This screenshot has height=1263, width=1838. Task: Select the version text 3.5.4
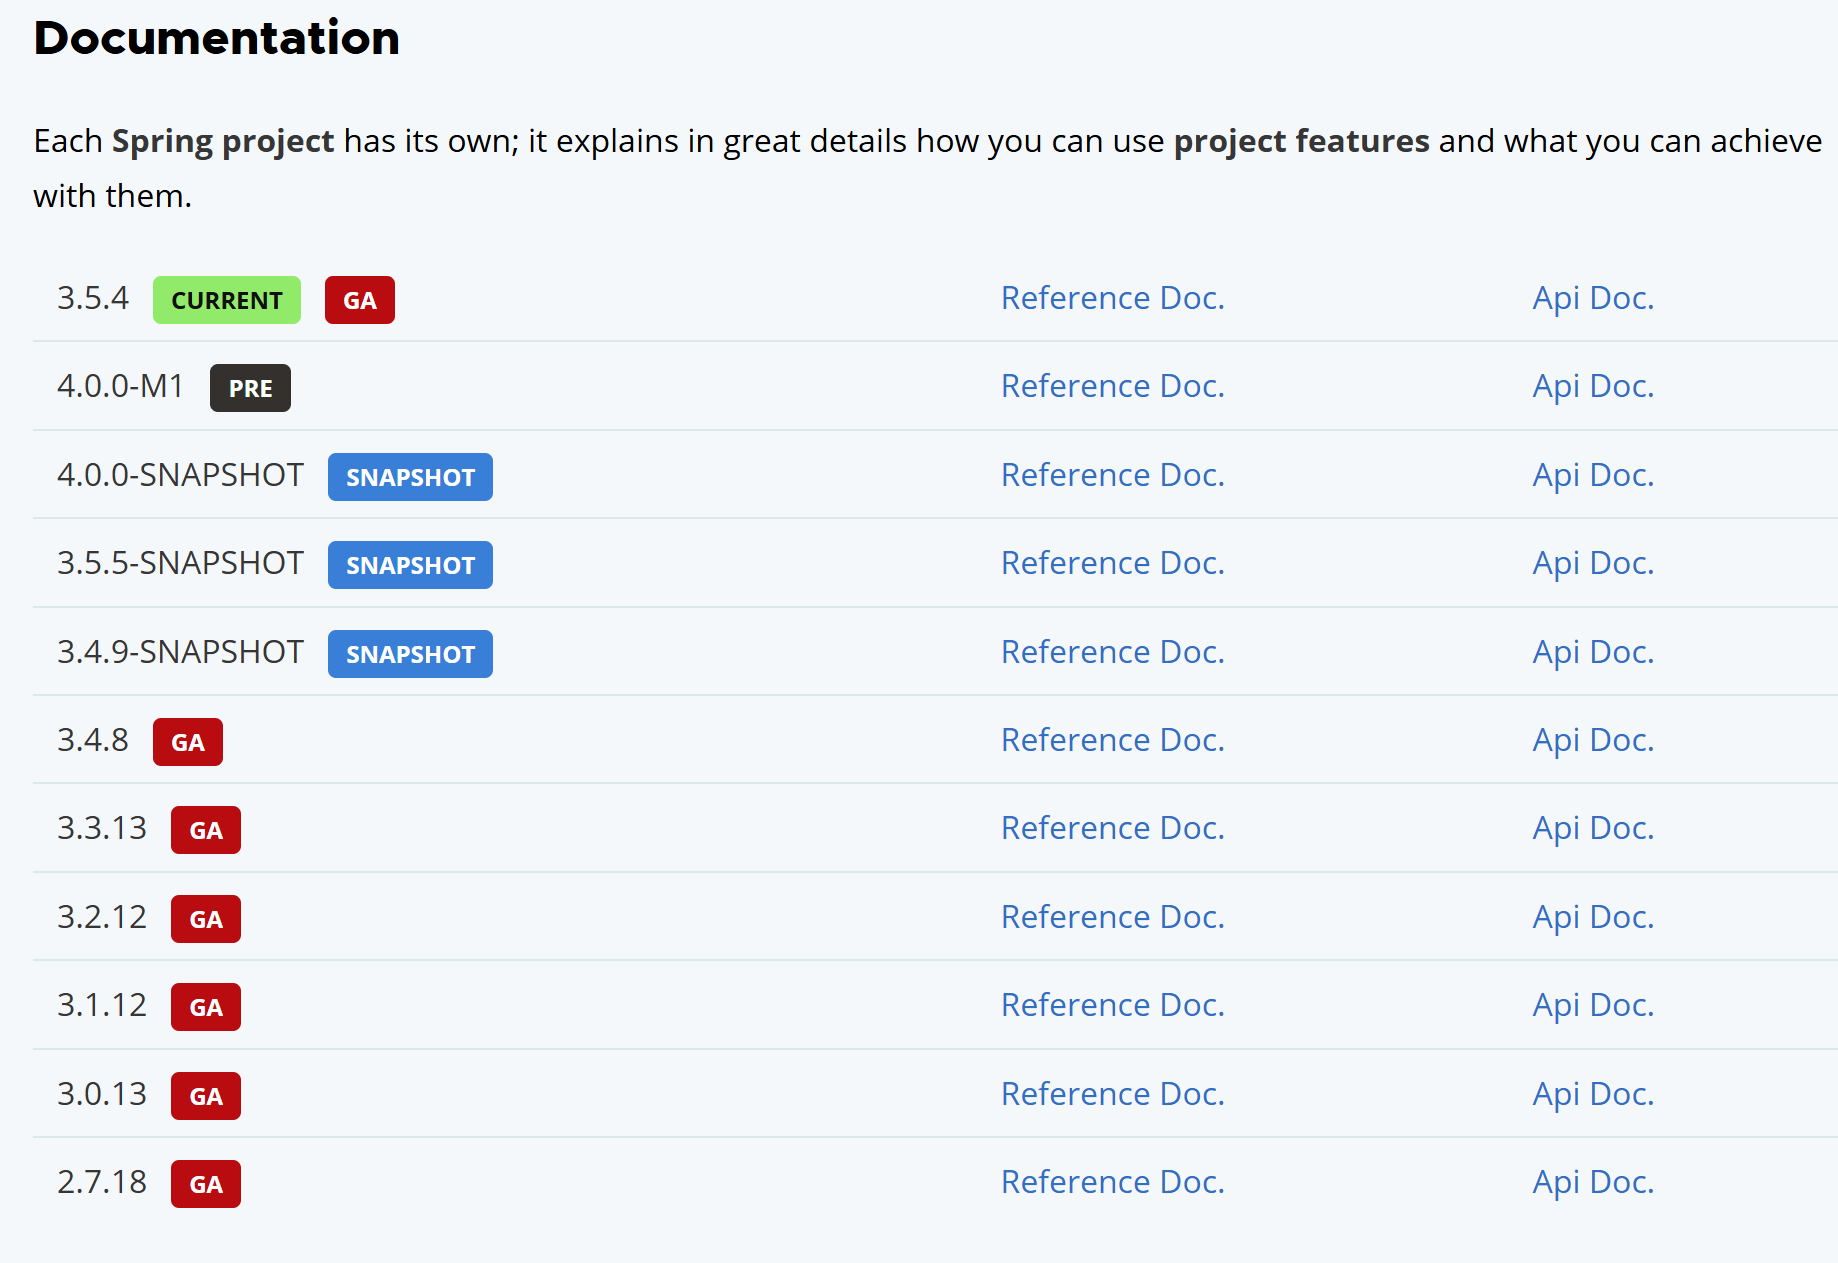pyautogui.click(x=93, y=298)
